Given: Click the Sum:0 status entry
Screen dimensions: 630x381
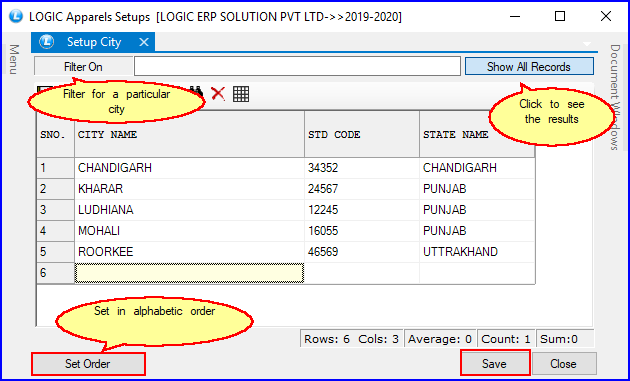Looking at the screenshot, I should pyautogui.click(x=565, y=339).
